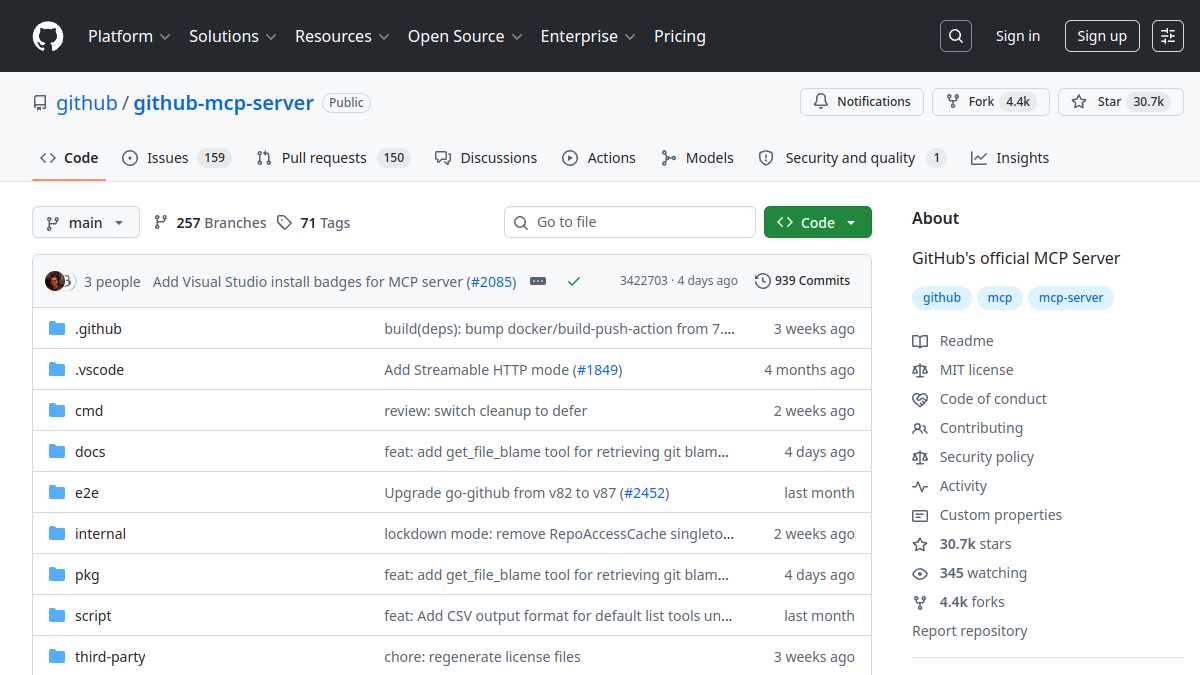The image size is (1200, 675).
Task: Click the Activity pulse icon
Action: coord(920,486)
